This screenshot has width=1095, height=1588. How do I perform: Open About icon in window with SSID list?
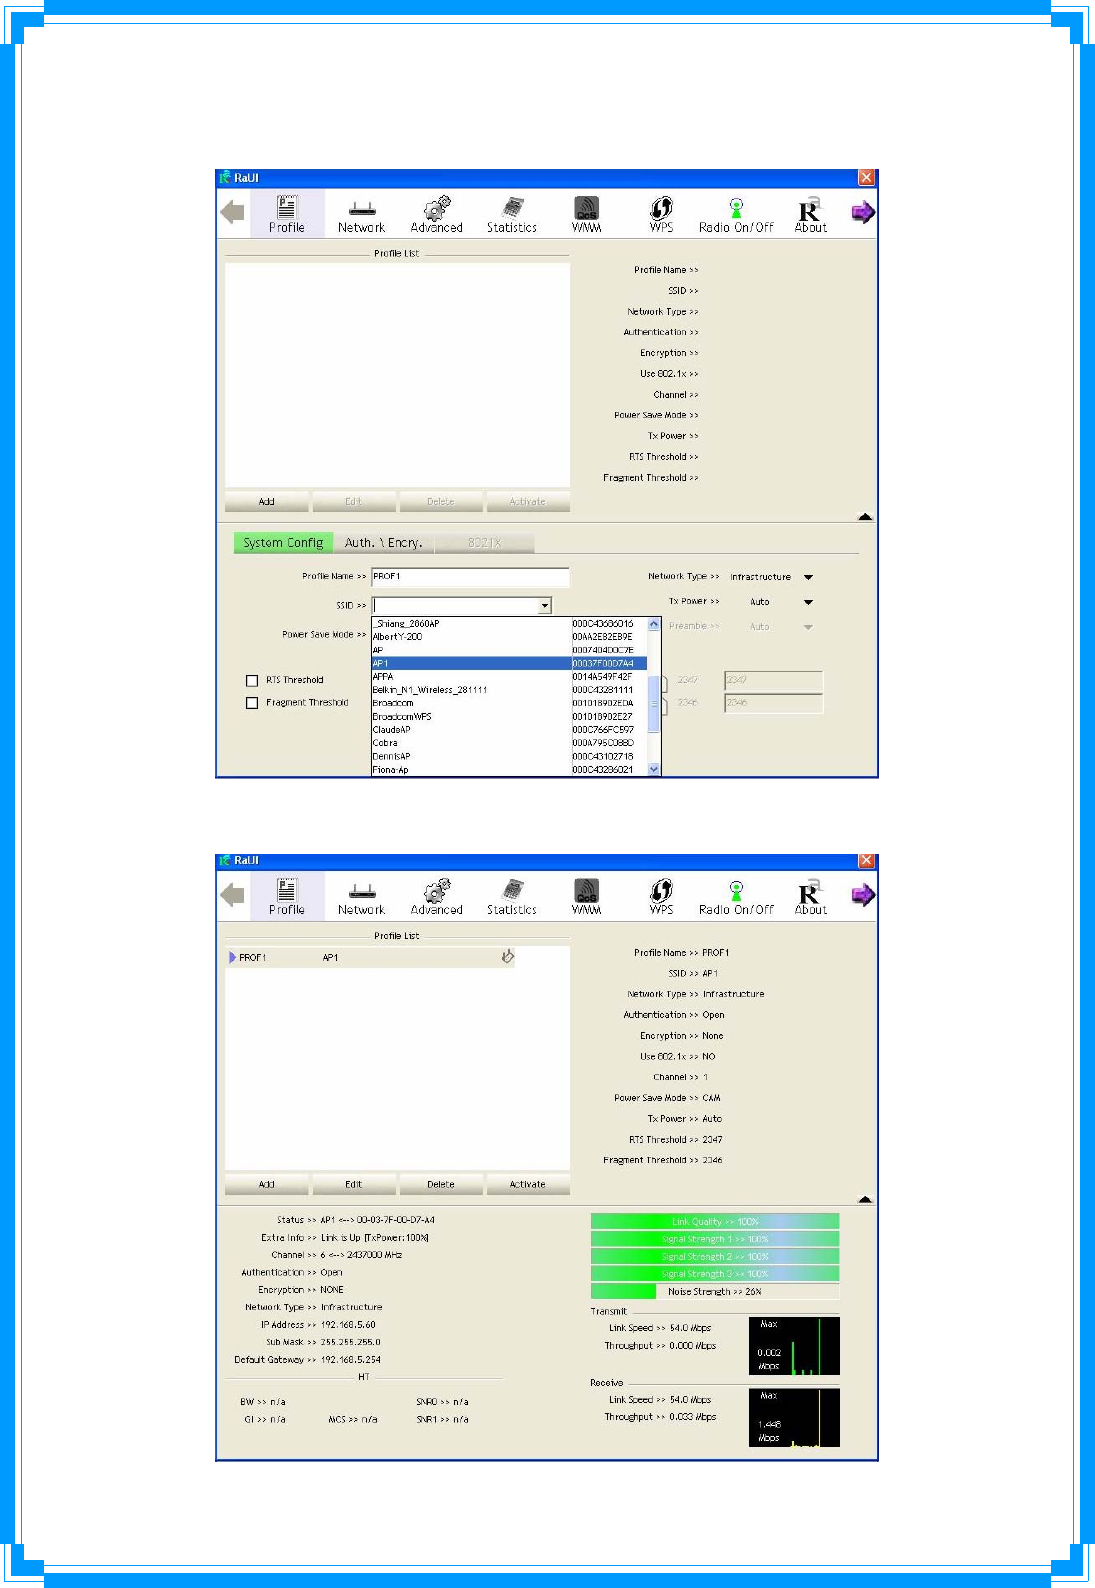click(x=810, y=214)
